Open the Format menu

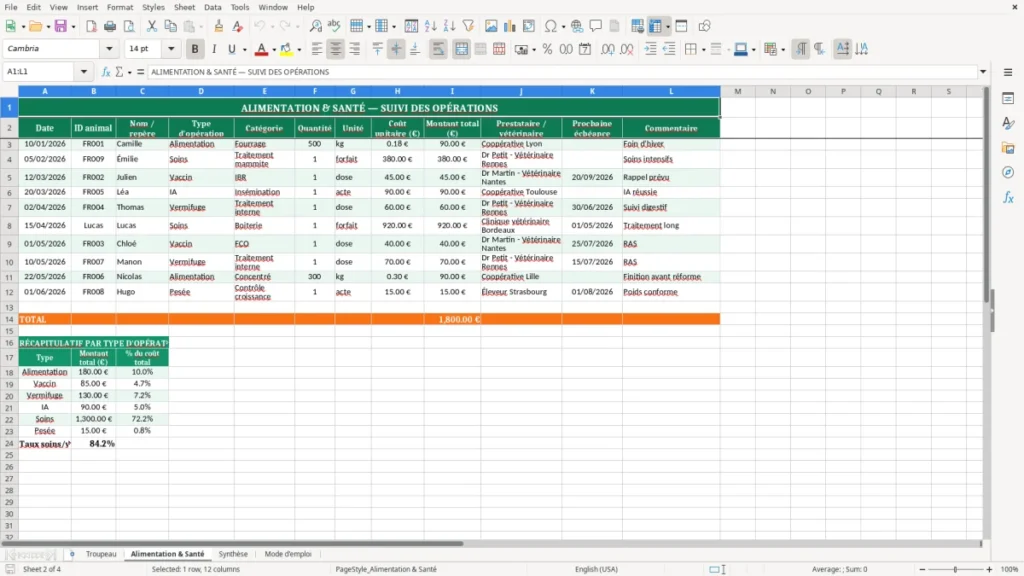tap(120, 7)
